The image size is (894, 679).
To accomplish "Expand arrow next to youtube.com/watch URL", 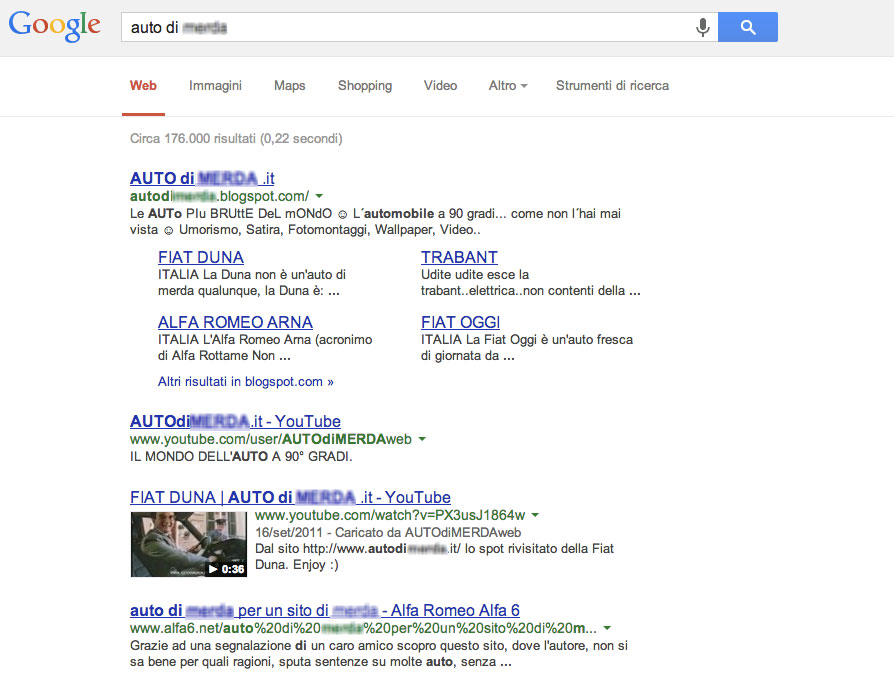I will pyautogui.click(x=535, y=515).
